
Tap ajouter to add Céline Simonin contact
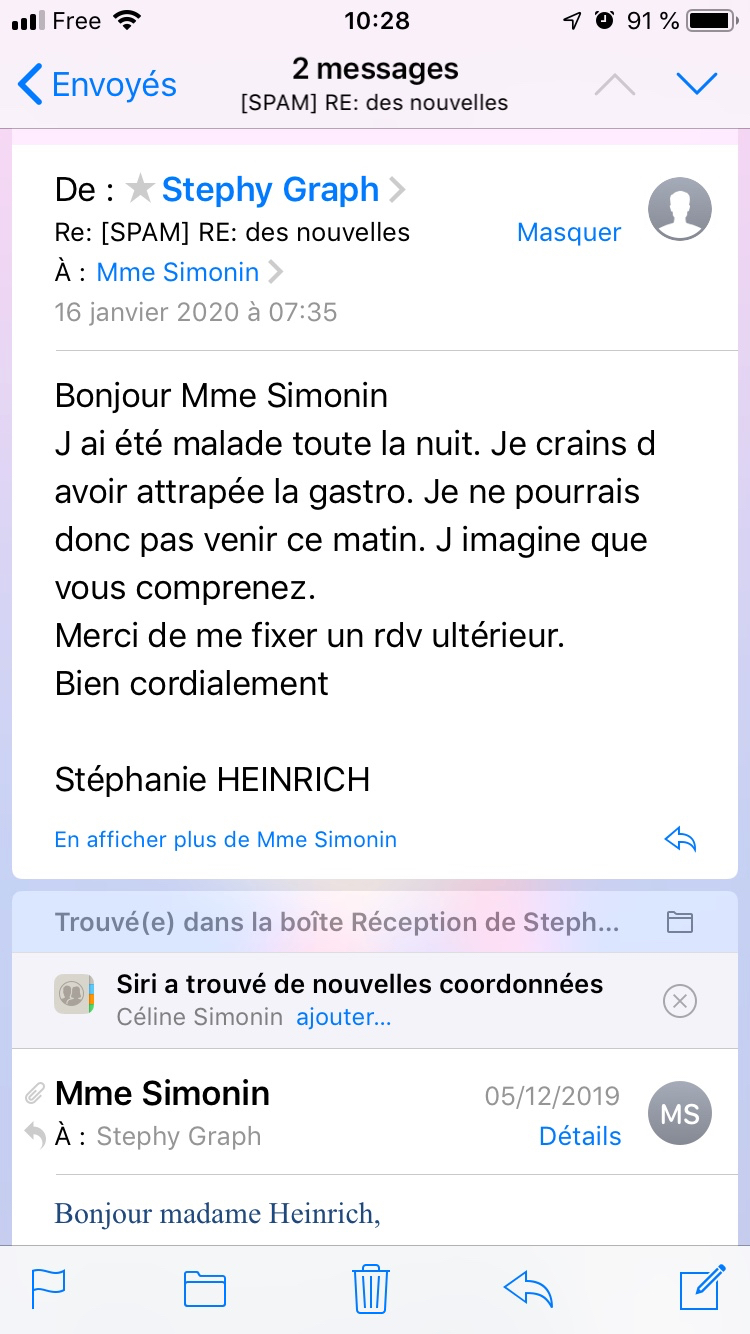(x=343, y=1018)
